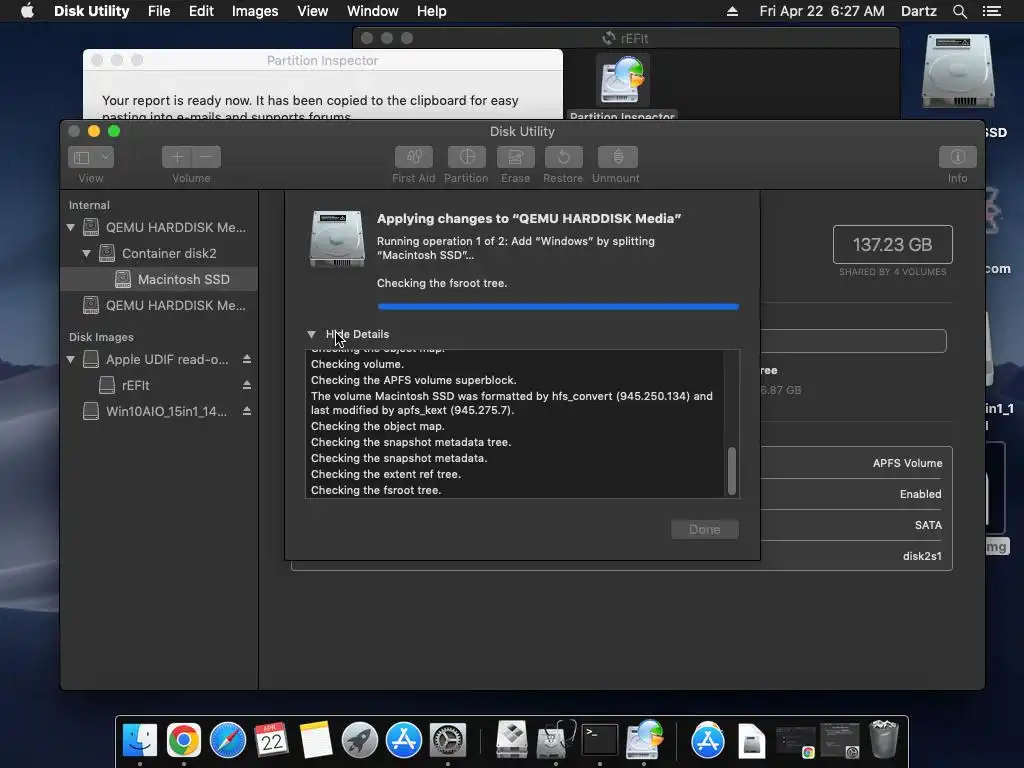Click the remove Volume minus button
Image resolution: width=1024 pixels, height=768 pixels.
point(206,157)
